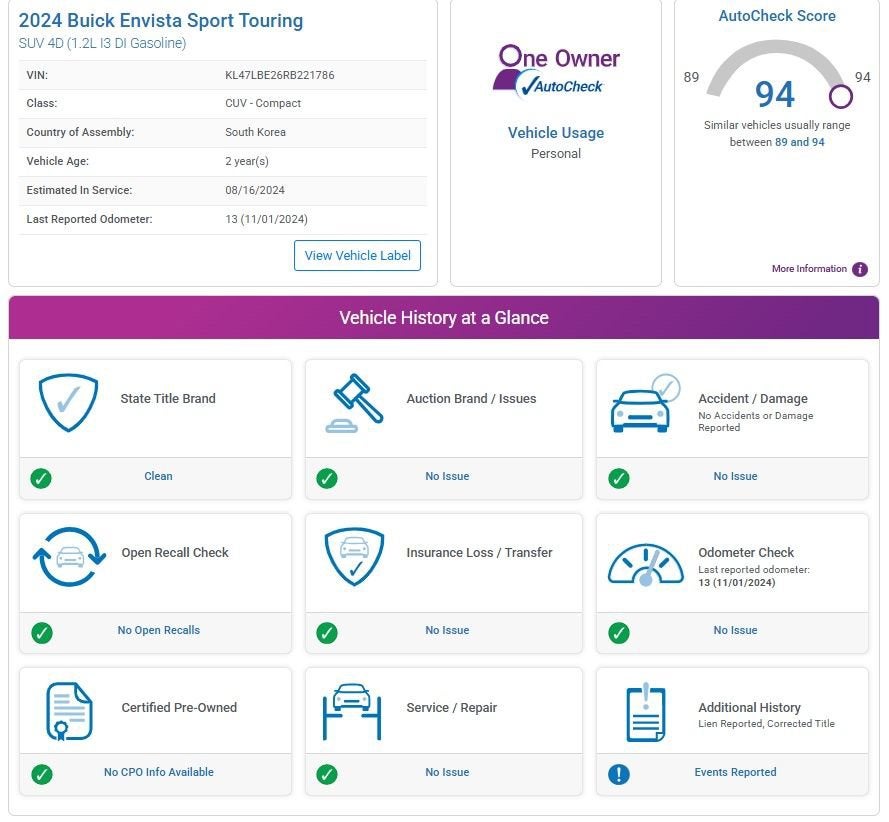Click the AutoCheck Score heading

(x=777, y=16)
